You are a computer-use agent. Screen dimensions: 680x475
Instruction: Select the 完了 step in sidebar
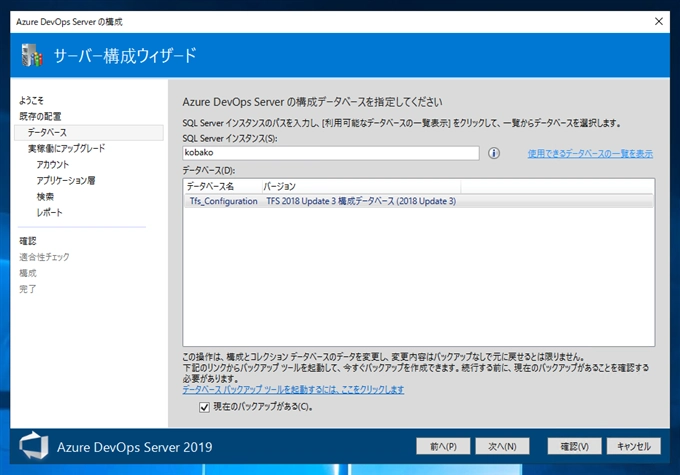click(x=28, y=289)
